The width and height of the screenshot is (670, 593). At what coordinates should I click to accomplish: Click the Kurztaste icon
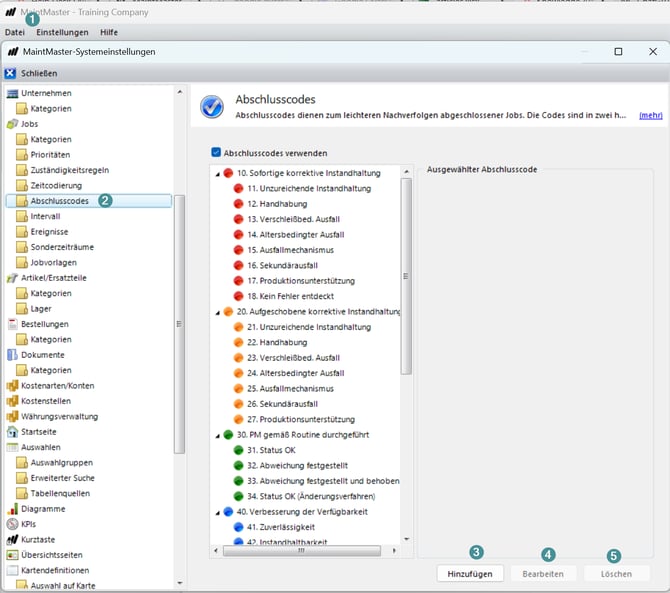(x=12, y=540)
